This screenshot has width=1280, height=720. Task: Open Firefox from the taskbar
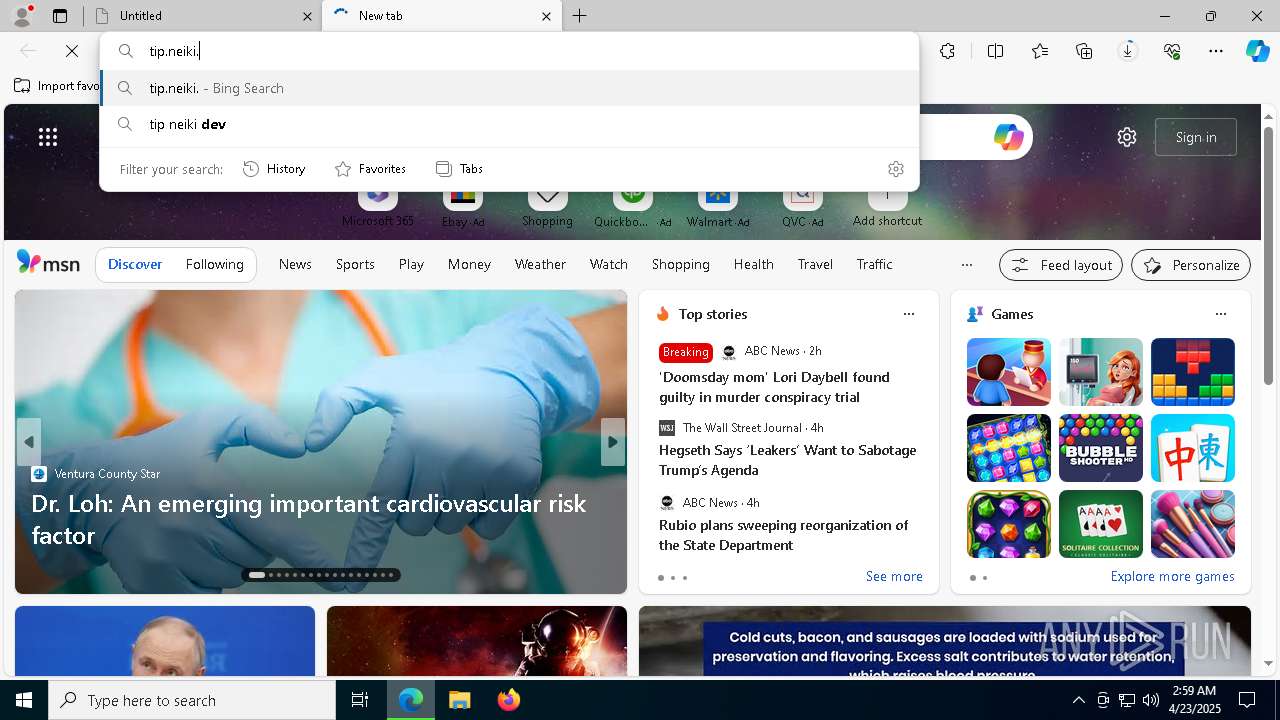coord(509,700)
